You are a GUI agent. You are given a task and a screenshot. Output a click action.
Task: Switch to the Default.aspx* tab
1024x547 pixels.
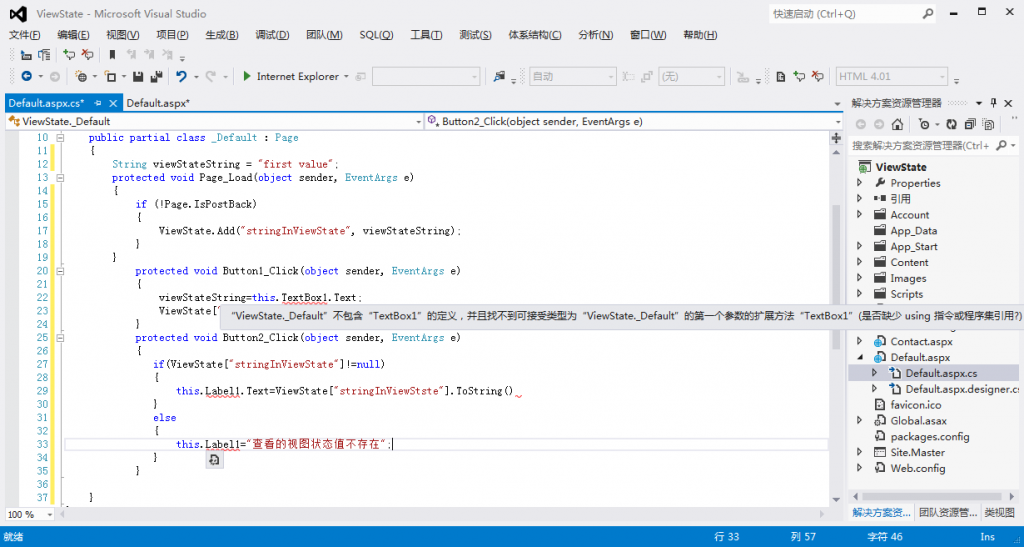point(158,103)
